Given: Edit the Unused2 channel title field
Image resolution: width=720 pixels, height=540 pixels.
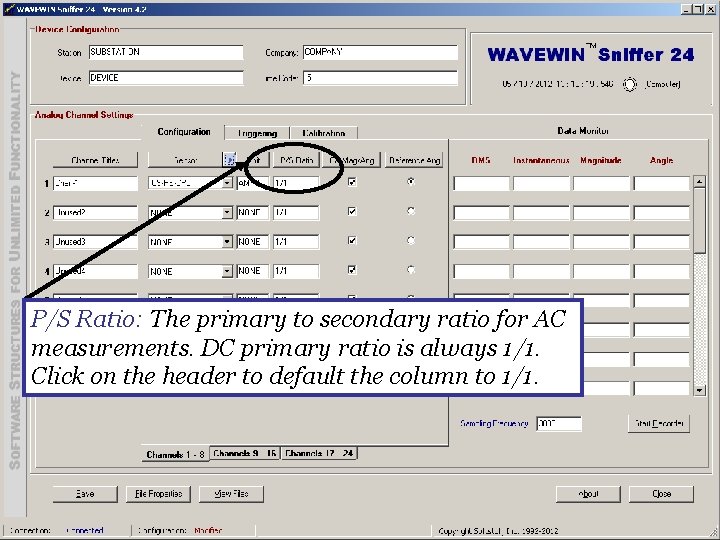Looking at the screenshot, I should 95,213.
